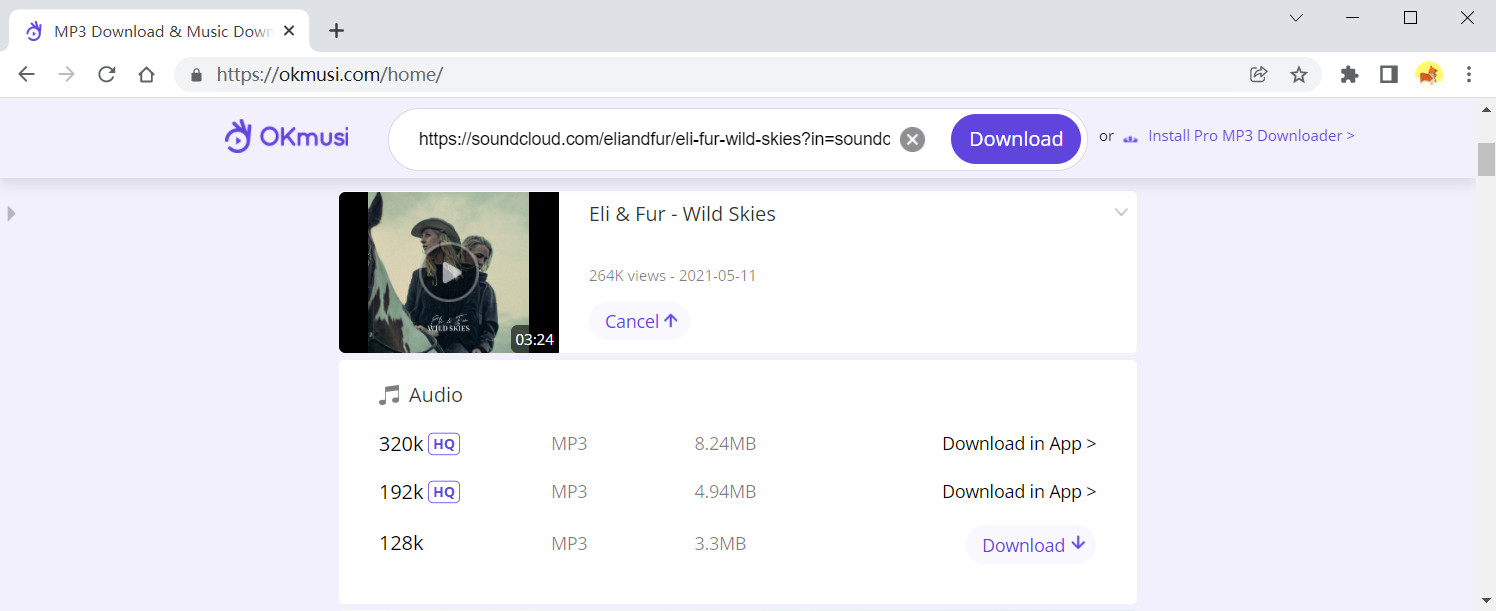The image size is (1496, 611).
Task: Click the OKmusi logo
Action: coord(287,137)
